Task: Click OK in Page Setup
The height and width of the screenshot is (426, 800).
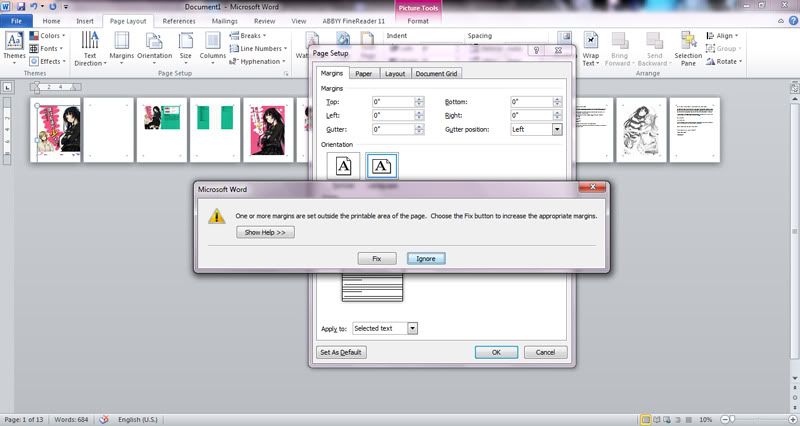Action: click(x=496, y=353)
